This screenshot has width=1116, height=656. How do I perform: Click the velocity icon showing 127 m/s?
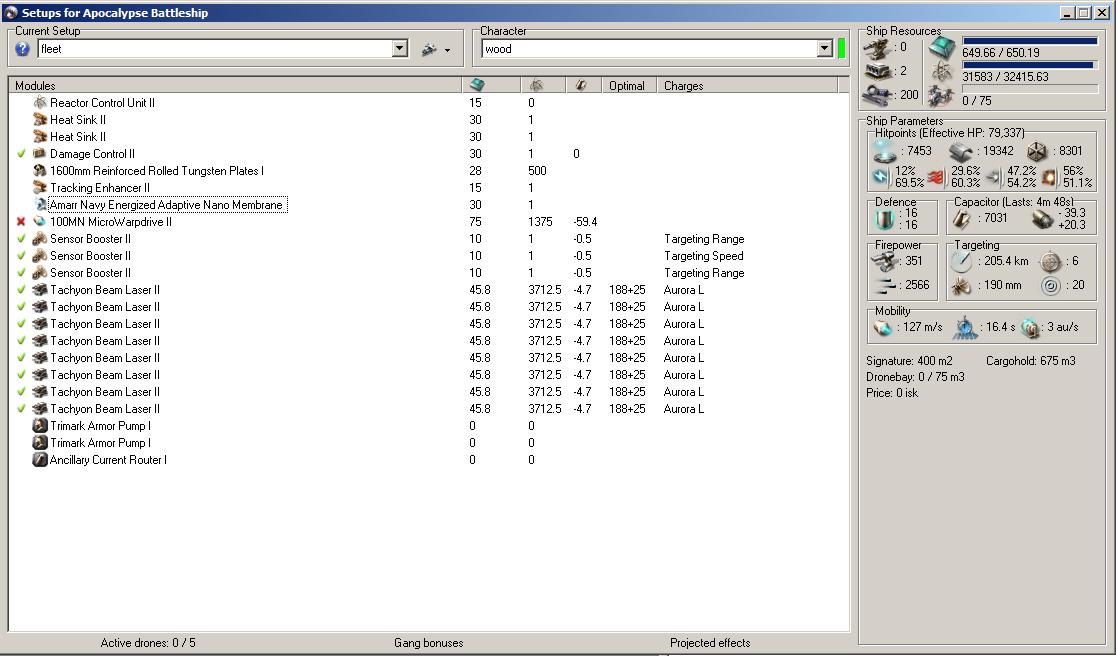click(x=885, y=327)
